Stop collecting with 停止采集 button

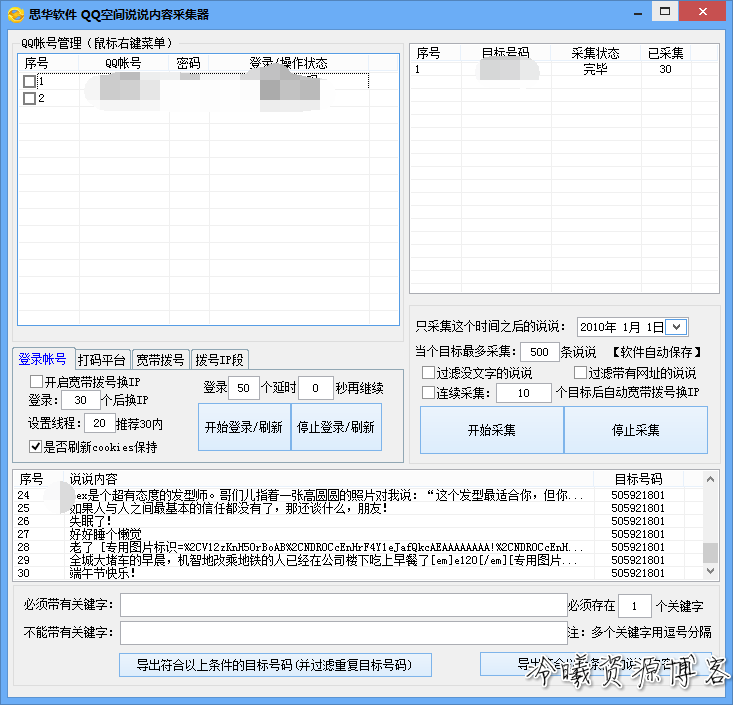pyautogui.click(x=636, y=430)
